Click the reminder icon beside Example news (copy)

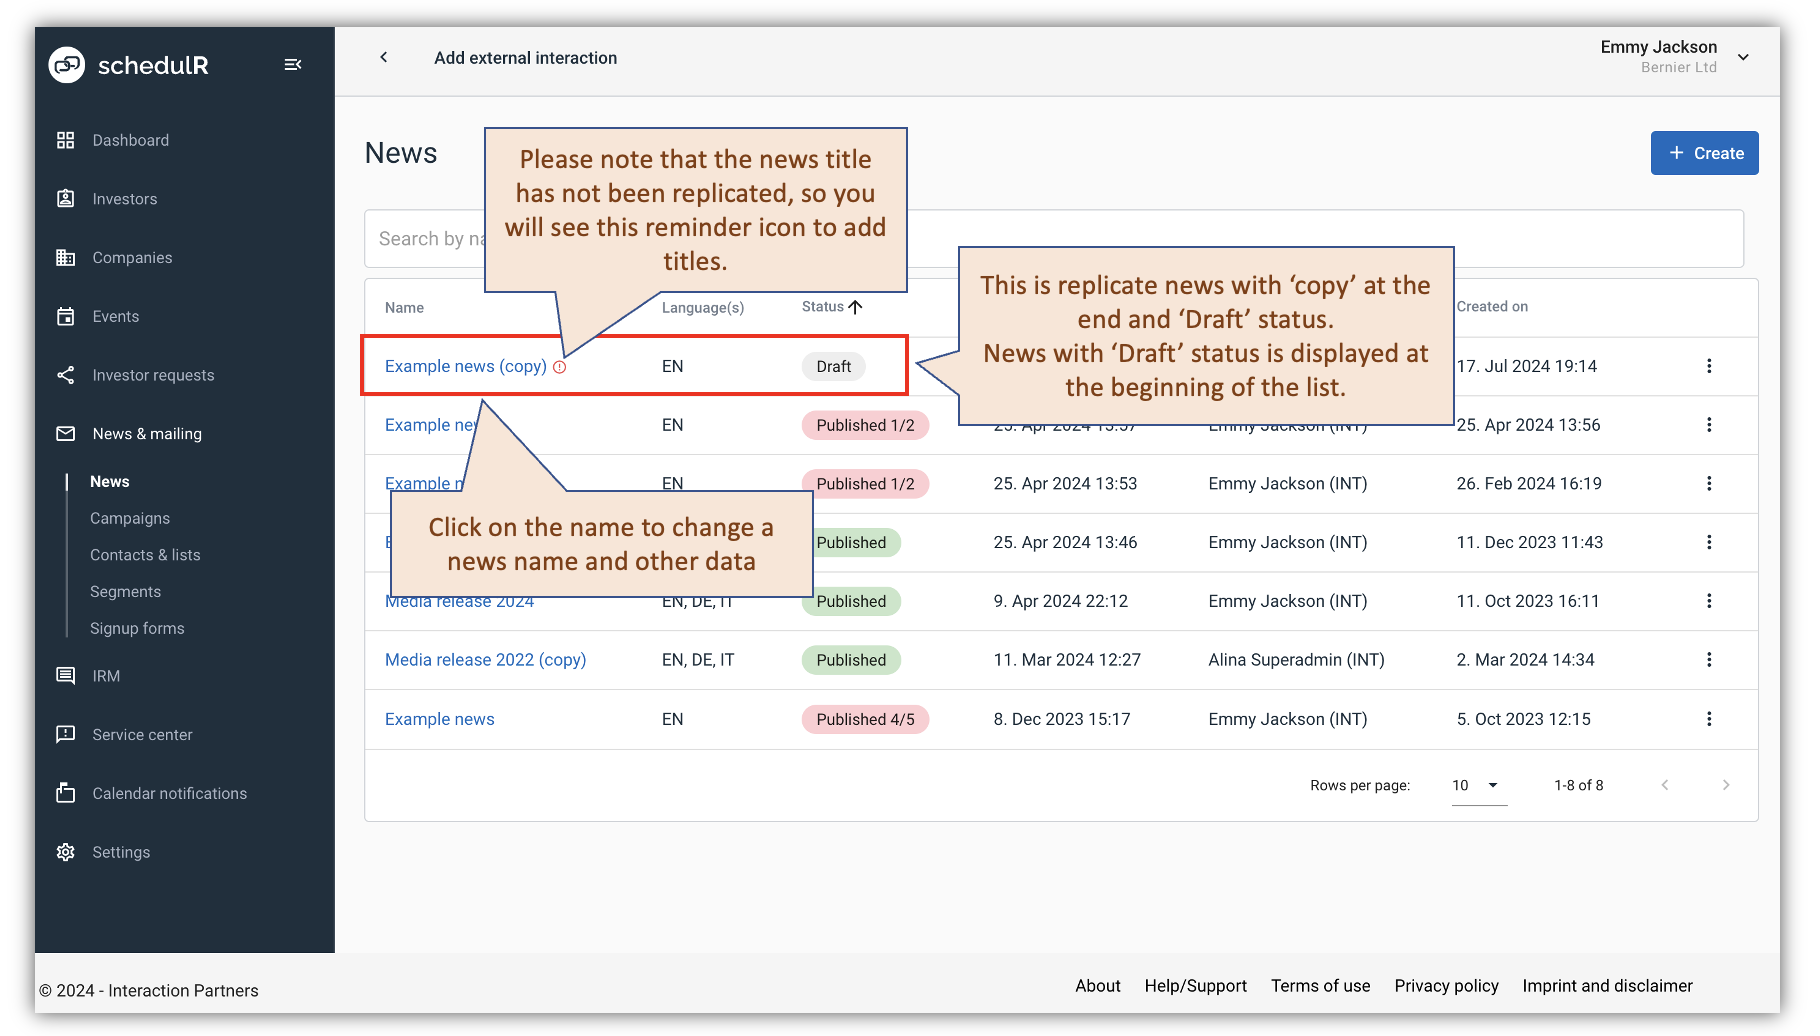[560, 366]
